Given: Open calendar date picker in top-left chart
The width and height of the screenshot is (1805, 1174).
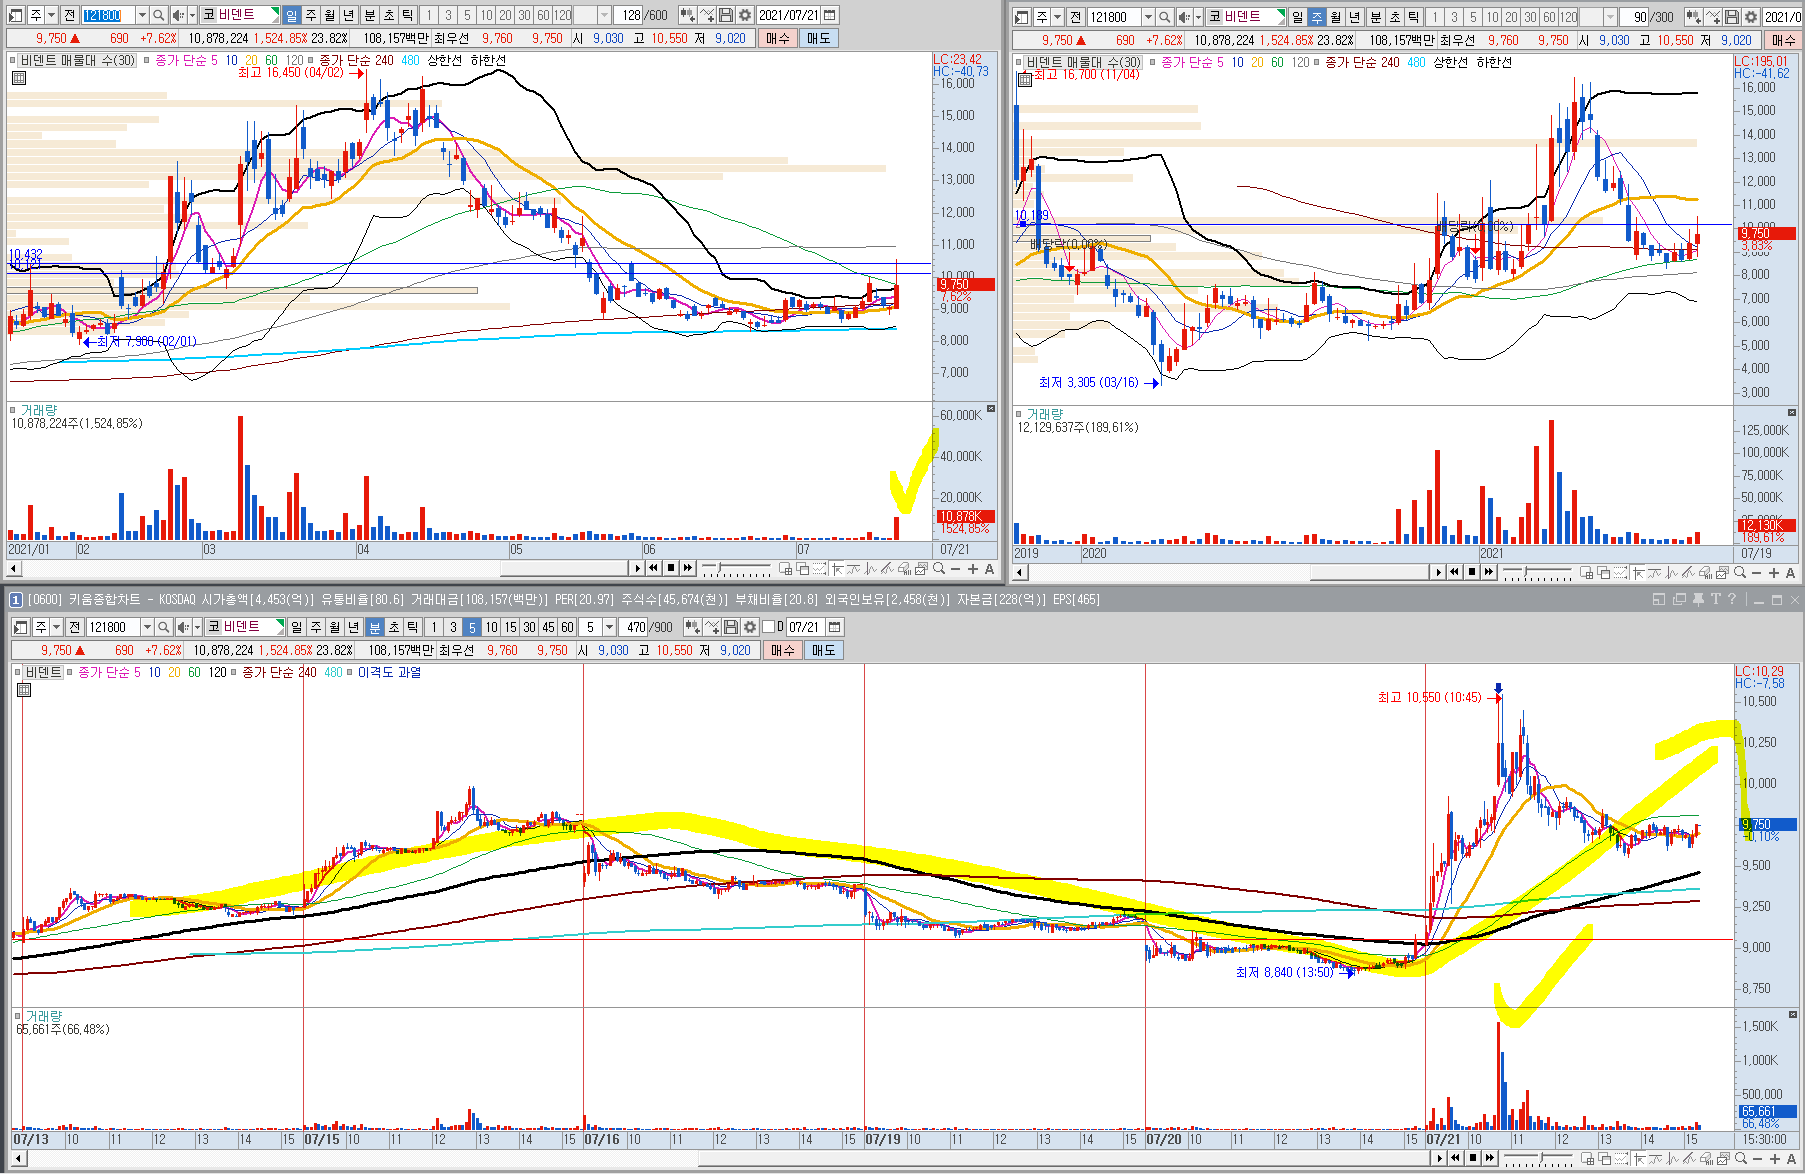Looking at the screenshot, I should [829, 15].
